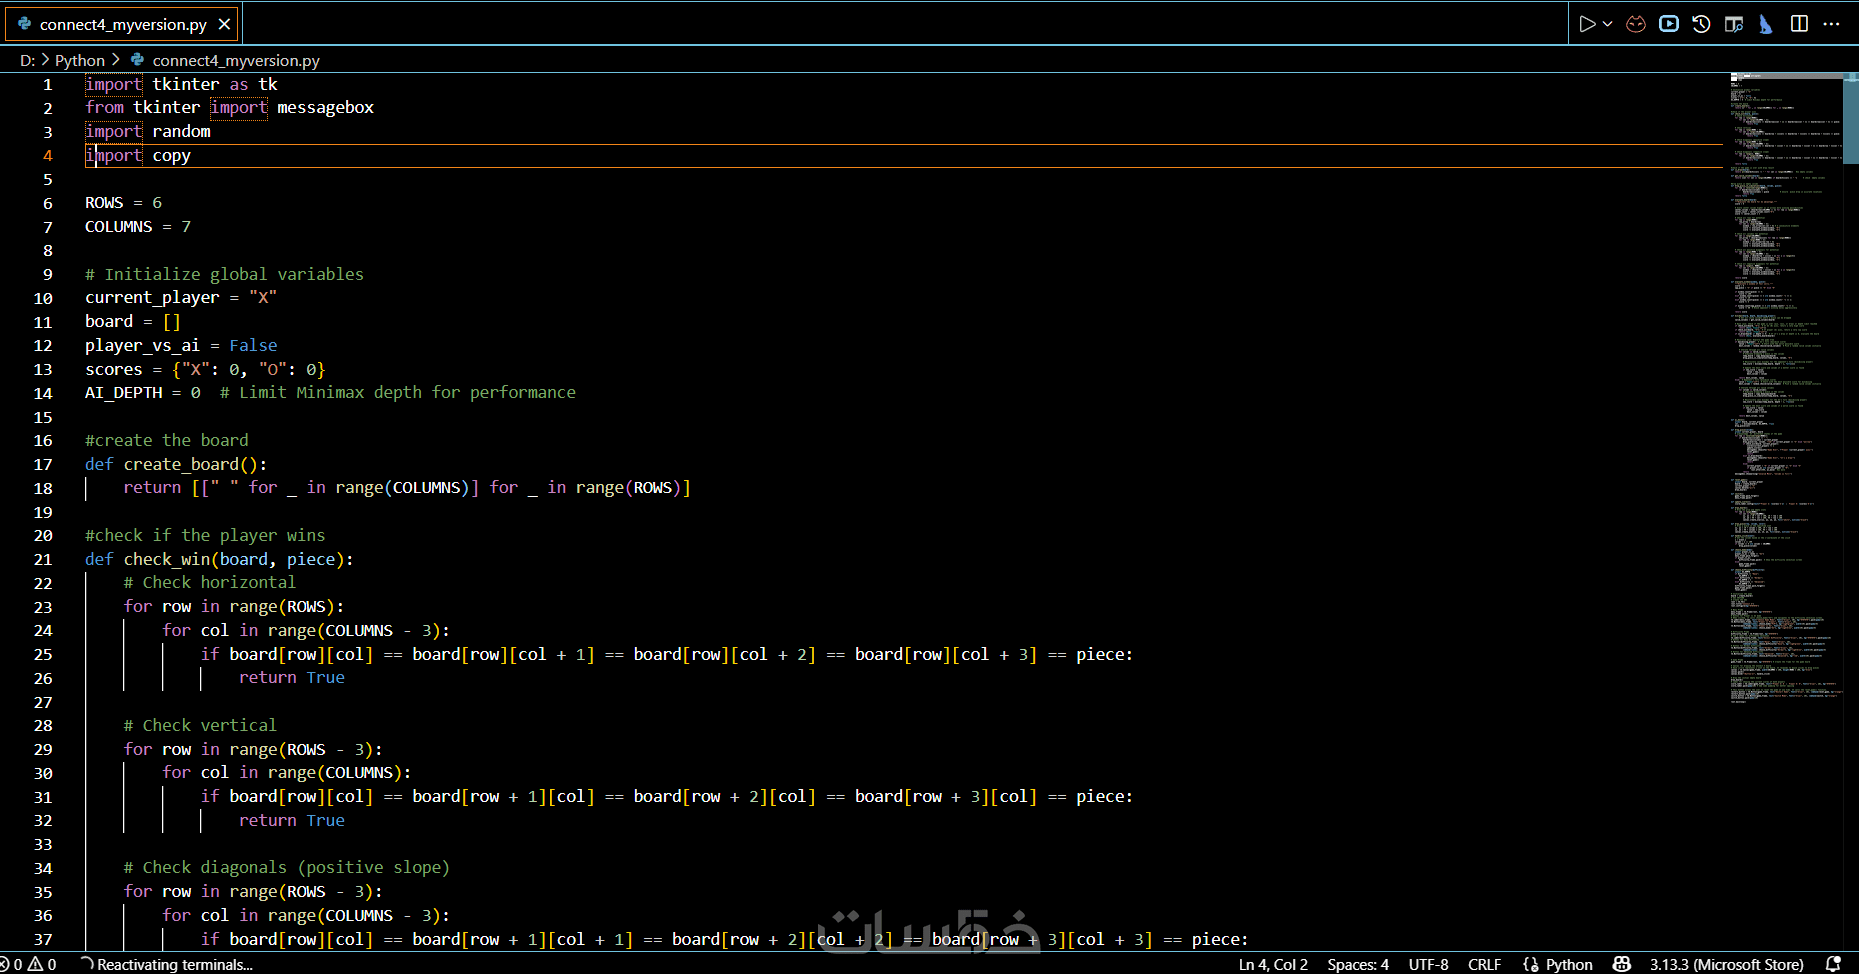Click on 'player_vs_ai = False' line

tap(181, 346)
